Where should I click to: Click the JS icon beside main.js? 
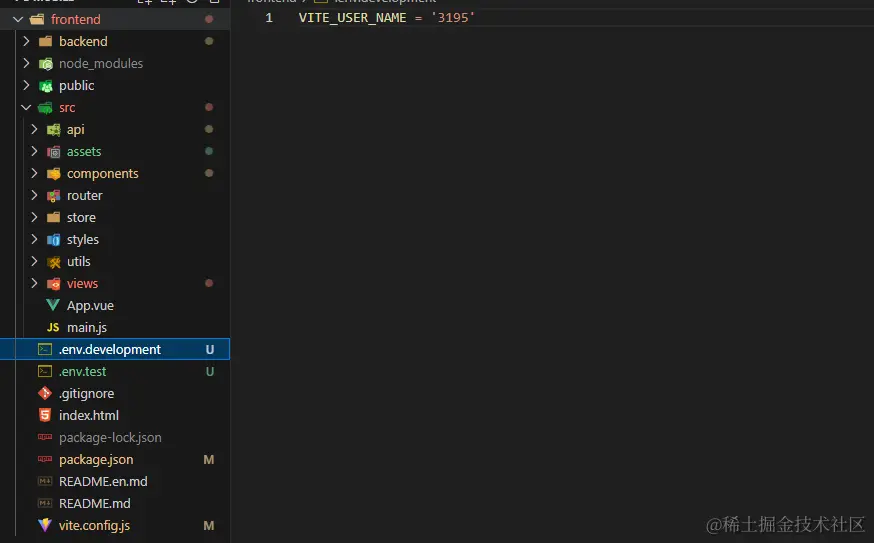(53, 327)
